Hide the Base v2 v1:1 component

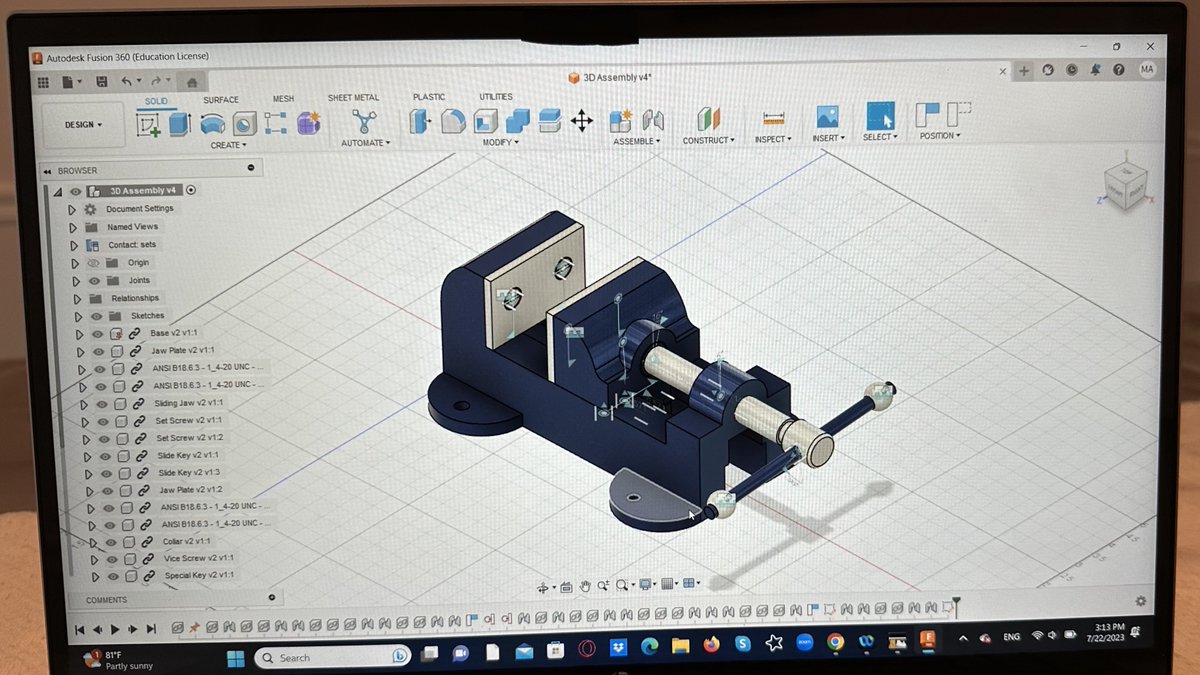pos(98,334)
